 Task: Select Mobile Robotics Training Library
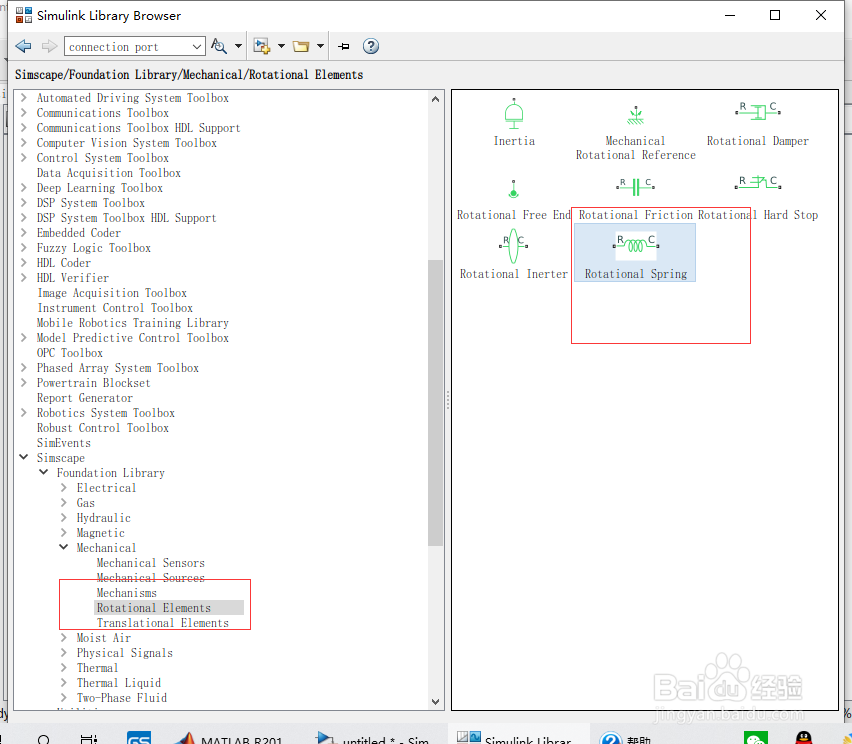pyautogui.click(x=133, y=323)
